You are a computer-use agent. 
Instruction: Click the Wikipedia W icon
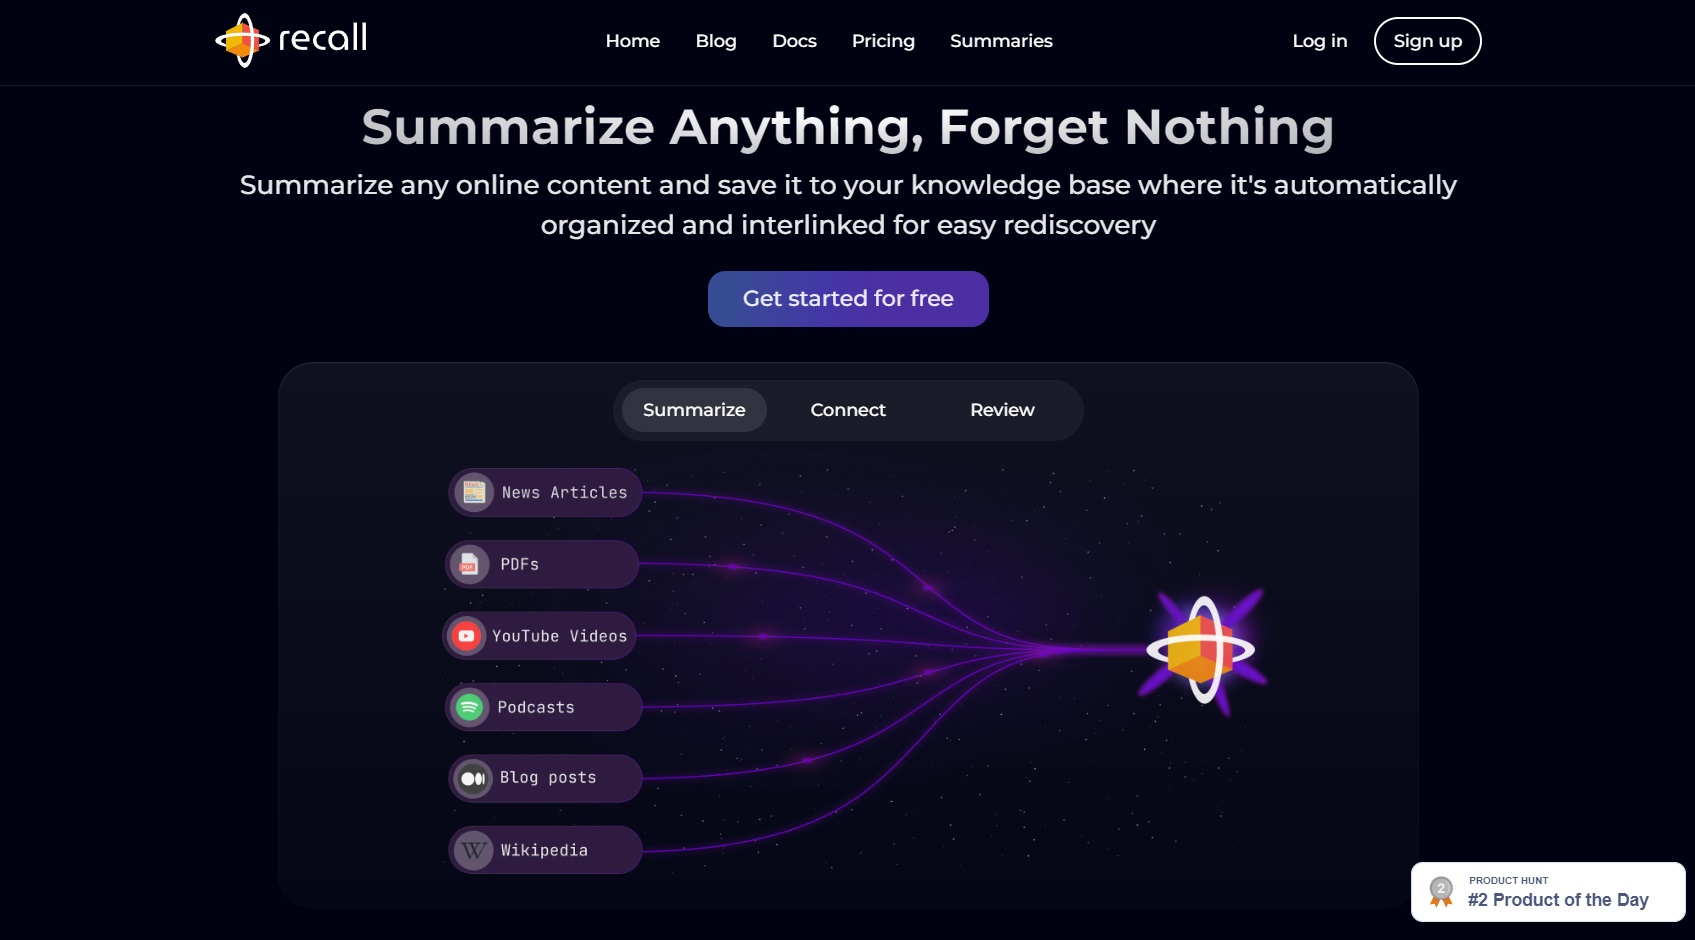pyautogui.click(x=474, y=850)
